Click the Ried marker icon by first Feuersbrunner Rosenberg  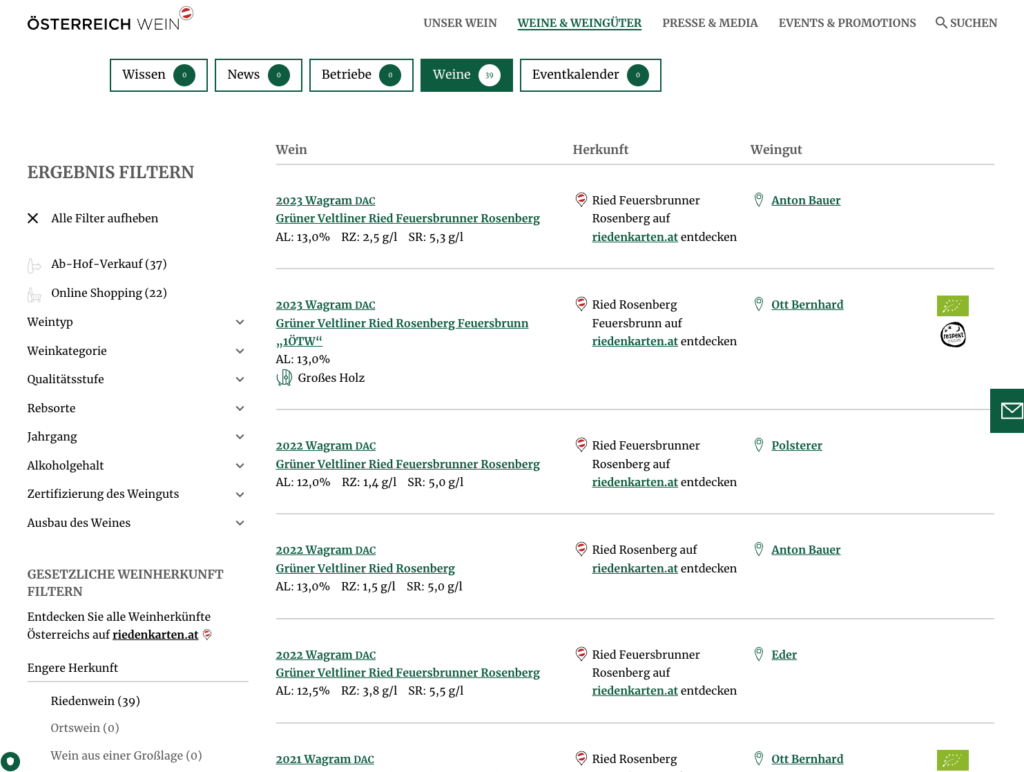pos(581,199)
